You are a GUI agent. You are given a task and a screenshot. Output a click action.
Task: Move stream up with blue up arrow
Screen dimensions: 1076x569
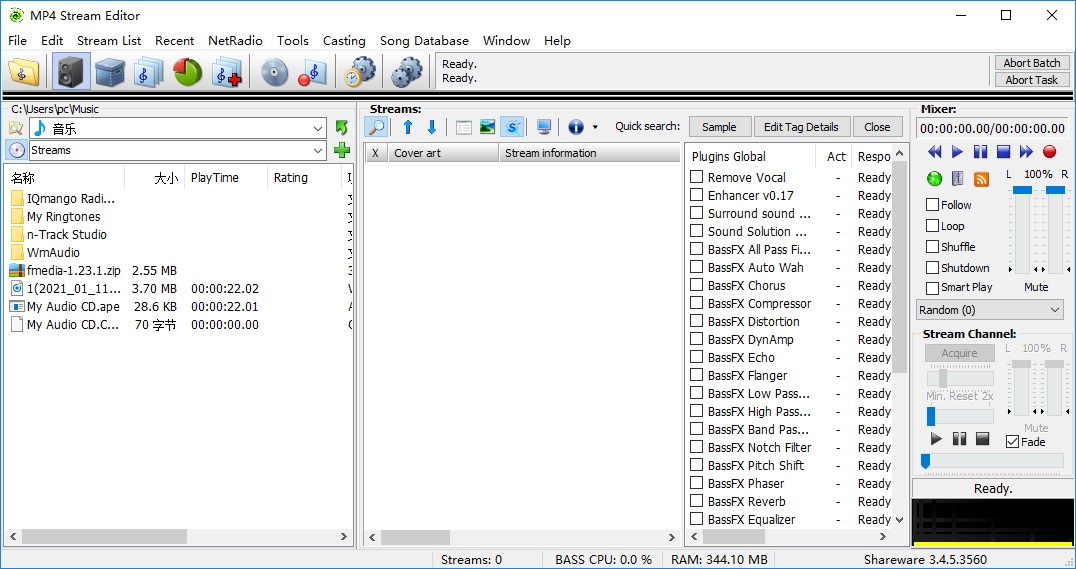click(x=408, y=127)
